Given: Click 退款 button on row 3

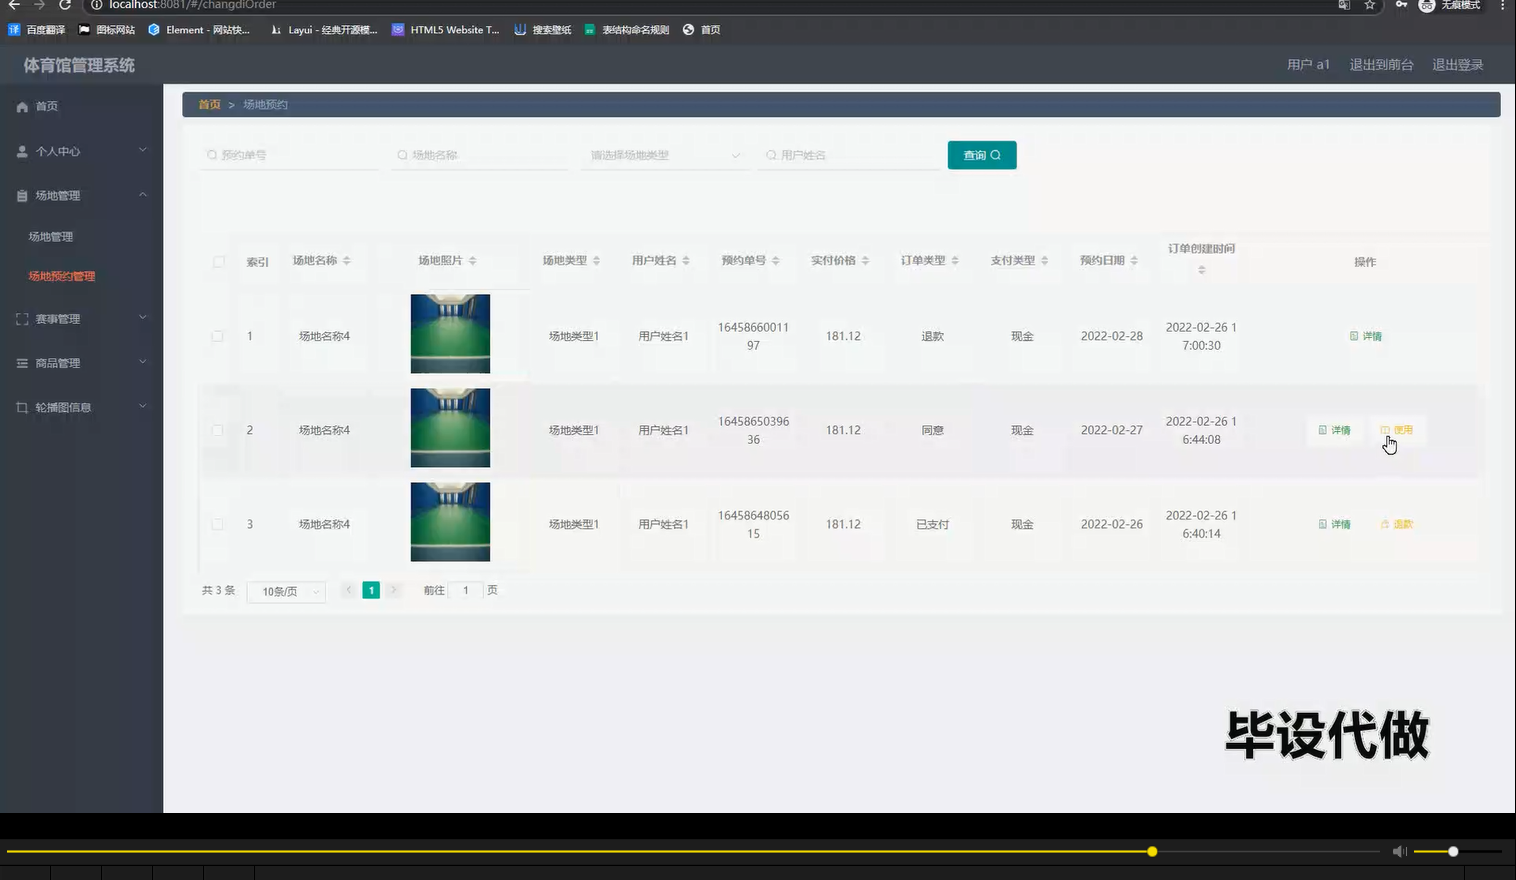Looking at the screenshot, I should (1397, 524).
